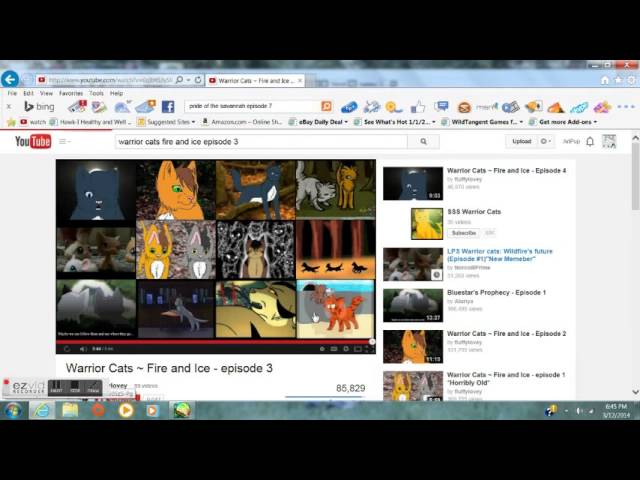Screen dimensions: 640x480
Task: Open Windows Media Player on the taskbar
Action: pos(126,410)
